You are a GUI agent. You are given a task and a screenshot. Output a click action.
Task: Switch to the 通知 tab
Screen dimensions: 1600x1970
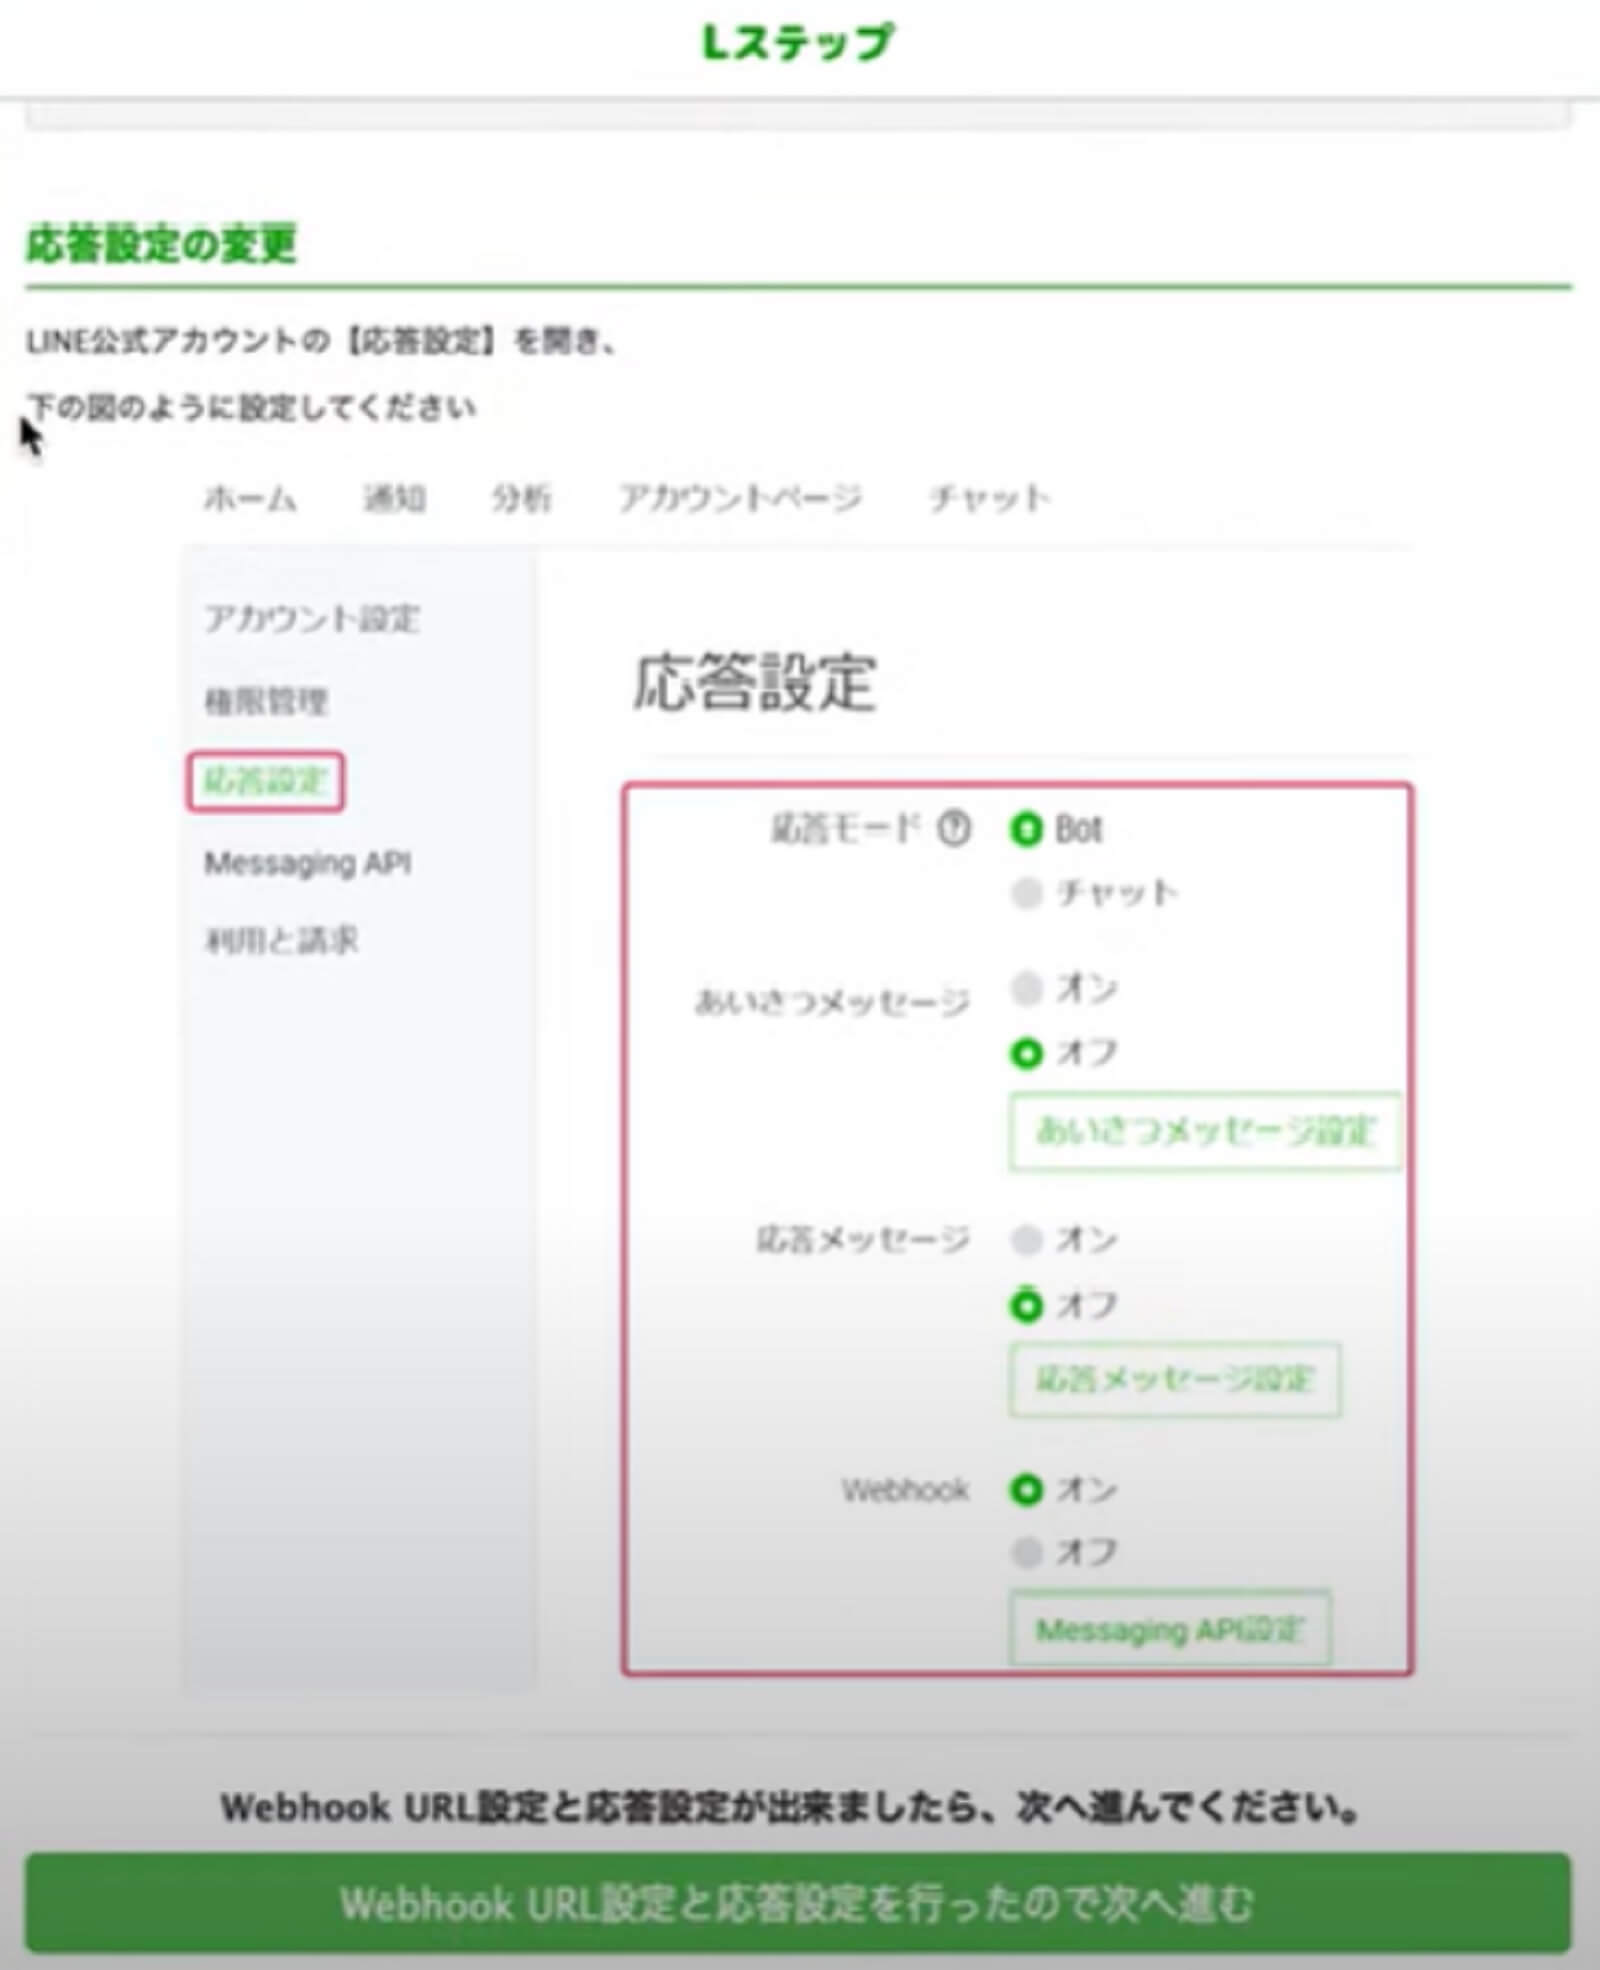pos(394,497)
